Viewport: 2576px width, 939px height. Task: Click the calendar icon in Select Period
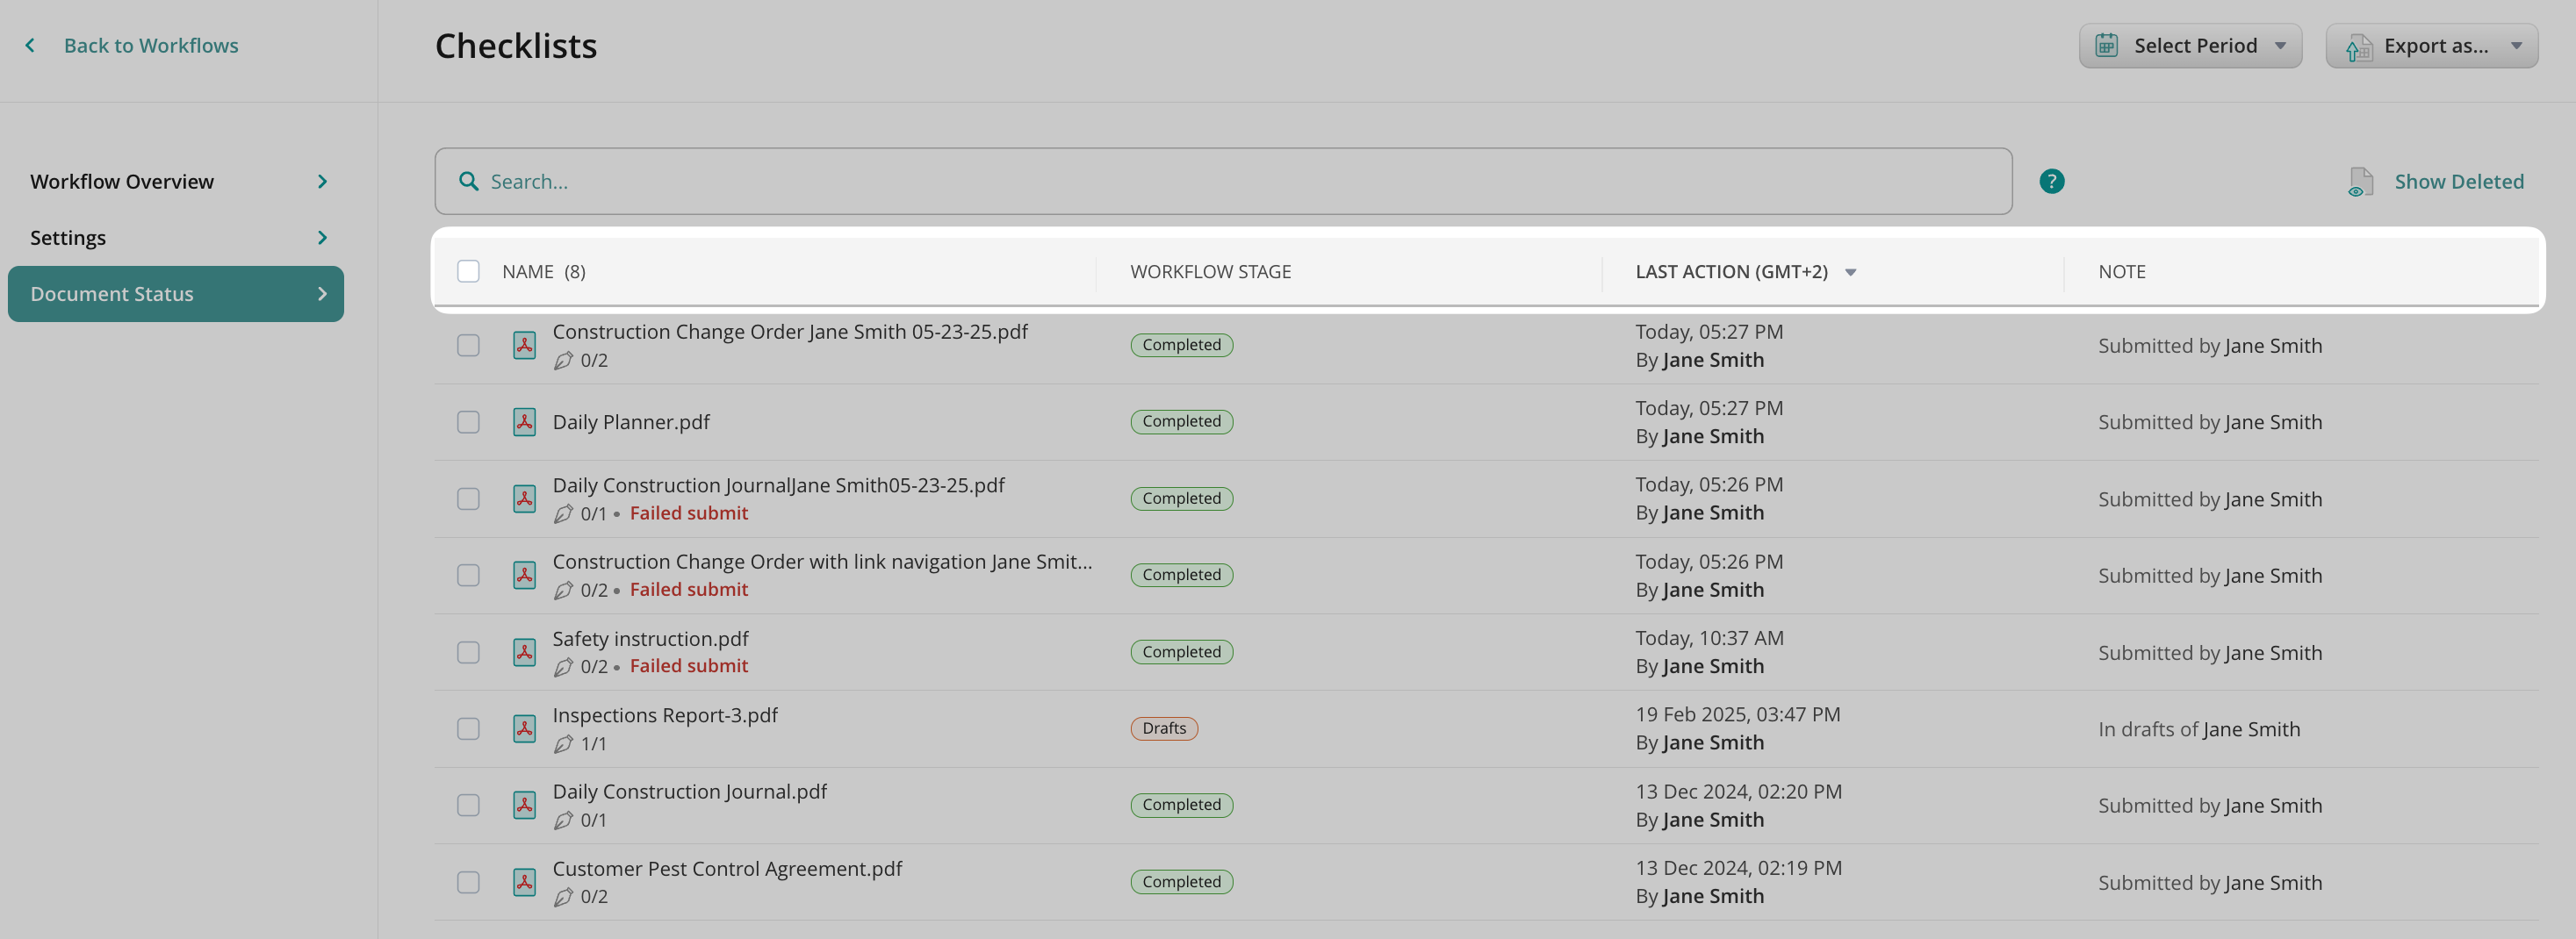(x=2106, y=46)
